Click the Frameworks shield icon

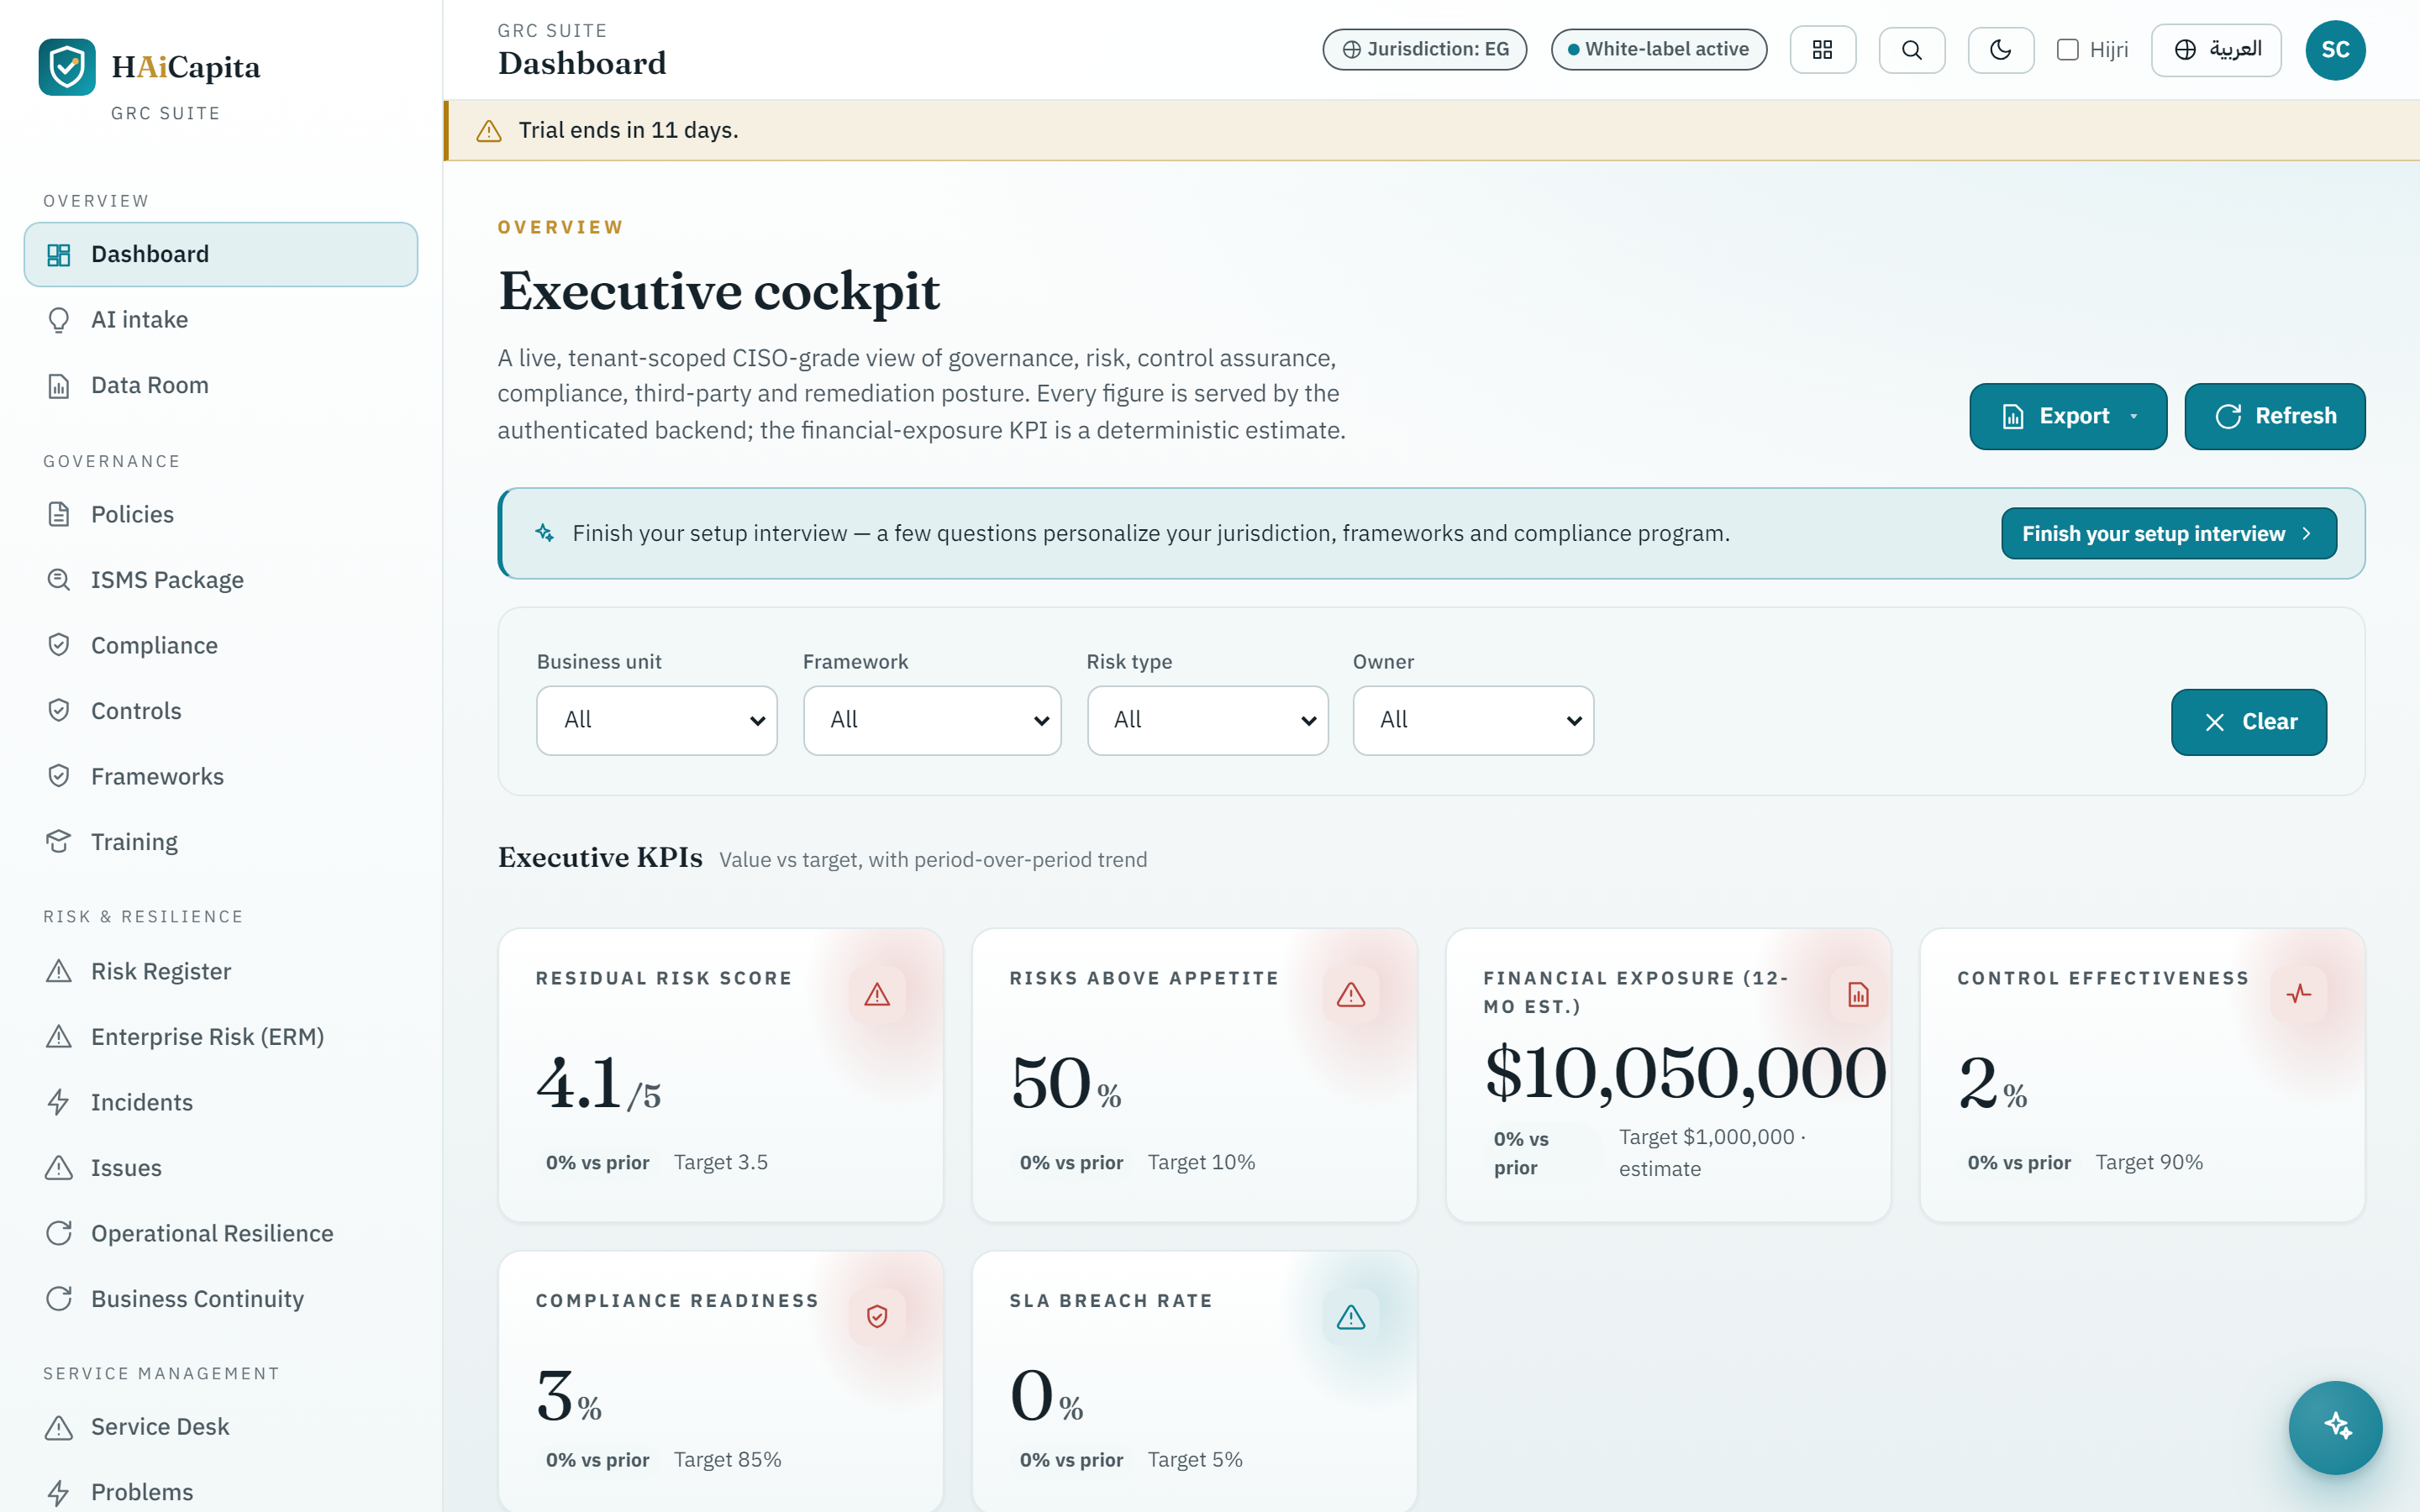[x=59, y=776]
